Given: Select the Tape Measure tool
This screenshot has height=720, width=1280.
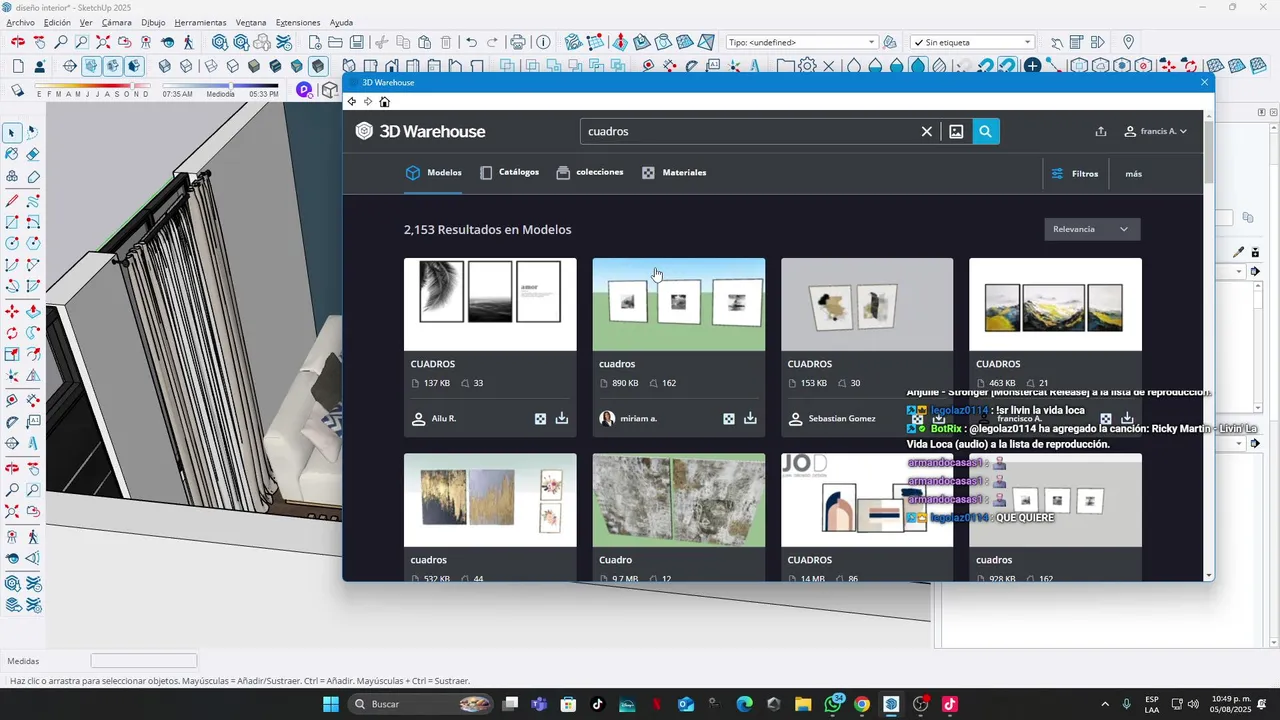Looking at the screenshot, I should click(x=12, y=399).
